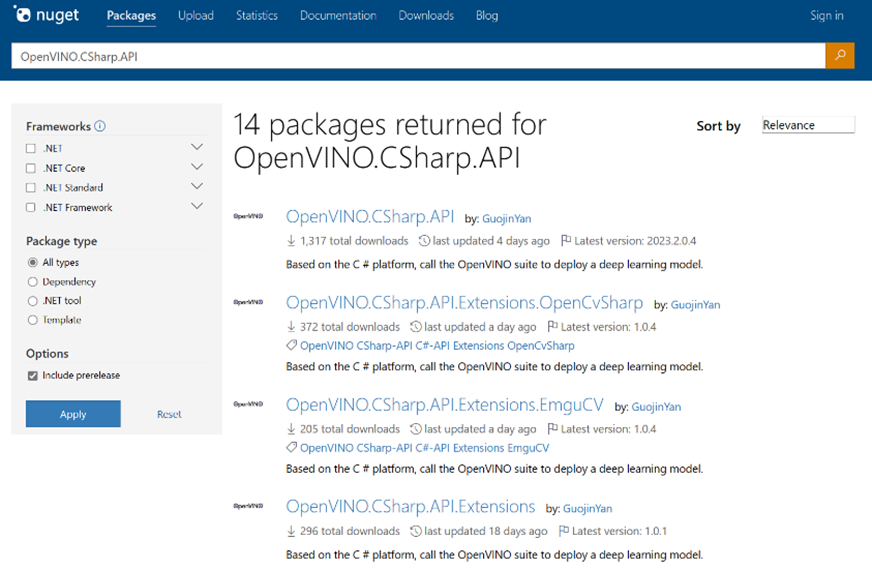Click download icon beside 1,317 total downloads
Viewport: 872px width, 570px height.
pos(291,241)
